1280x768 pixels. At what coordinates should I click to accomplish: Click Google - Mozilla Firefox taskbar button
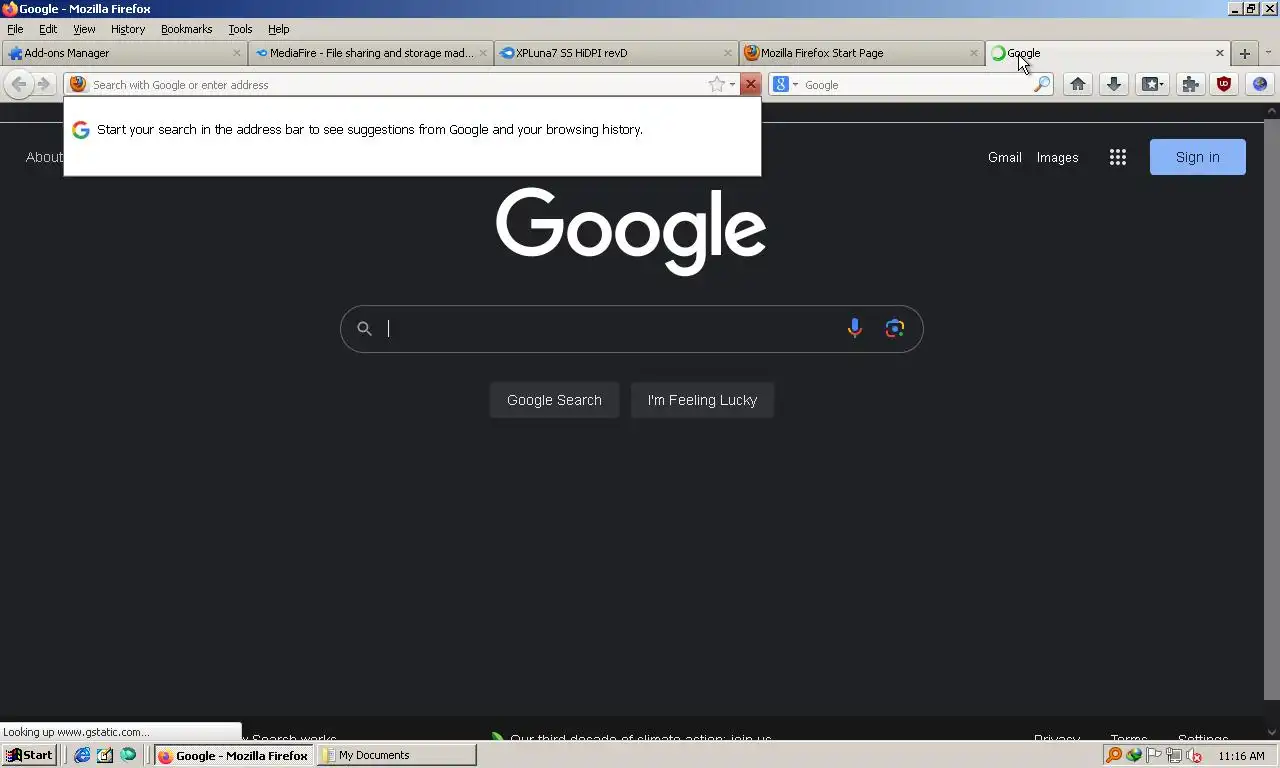point(234,755)
